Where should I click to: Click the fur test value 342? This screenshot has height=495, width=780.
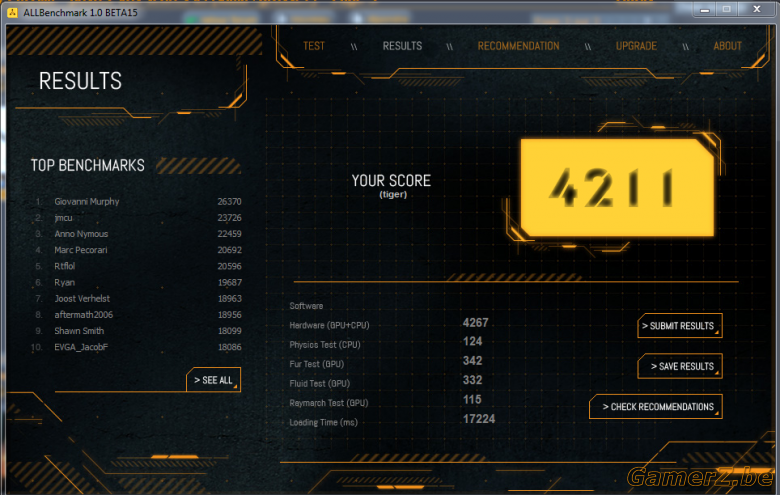pos(472,361)
